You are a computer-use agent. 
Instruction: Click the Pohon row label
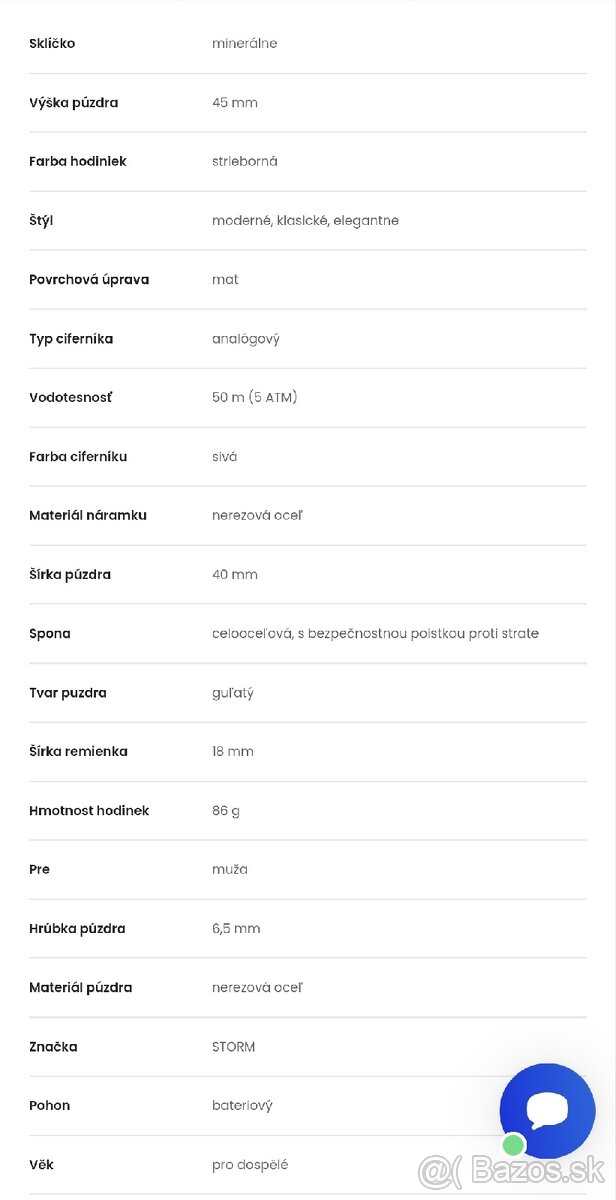pyautogui.click(x=50, y=1106)
